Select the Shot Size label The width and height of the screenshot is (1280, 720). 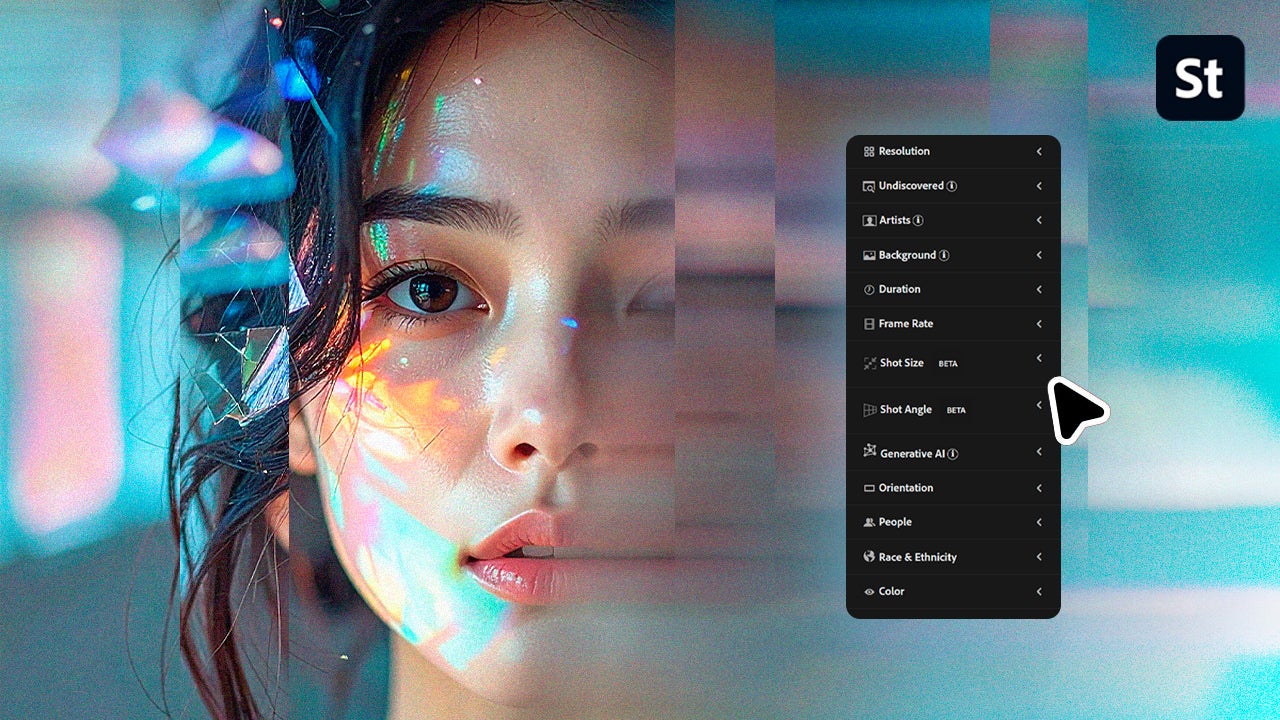[x=902, y=363]
